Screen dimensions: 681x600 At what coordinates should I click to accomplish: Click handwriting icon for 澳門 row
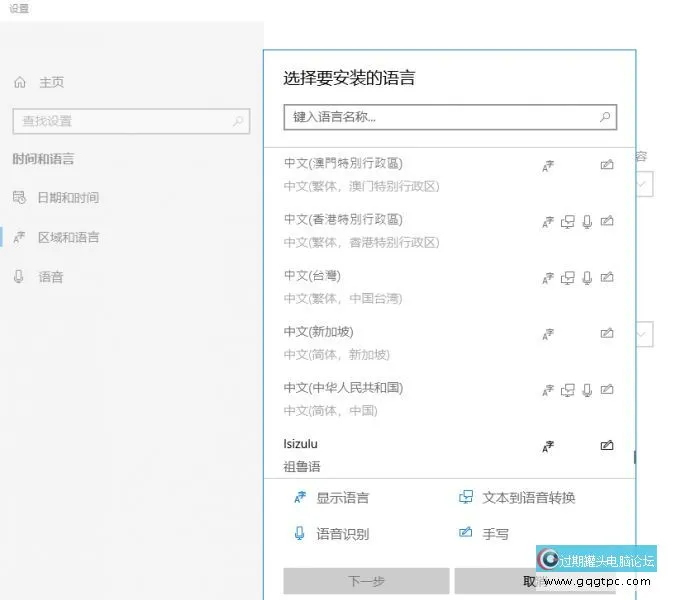tap(607, 165)
